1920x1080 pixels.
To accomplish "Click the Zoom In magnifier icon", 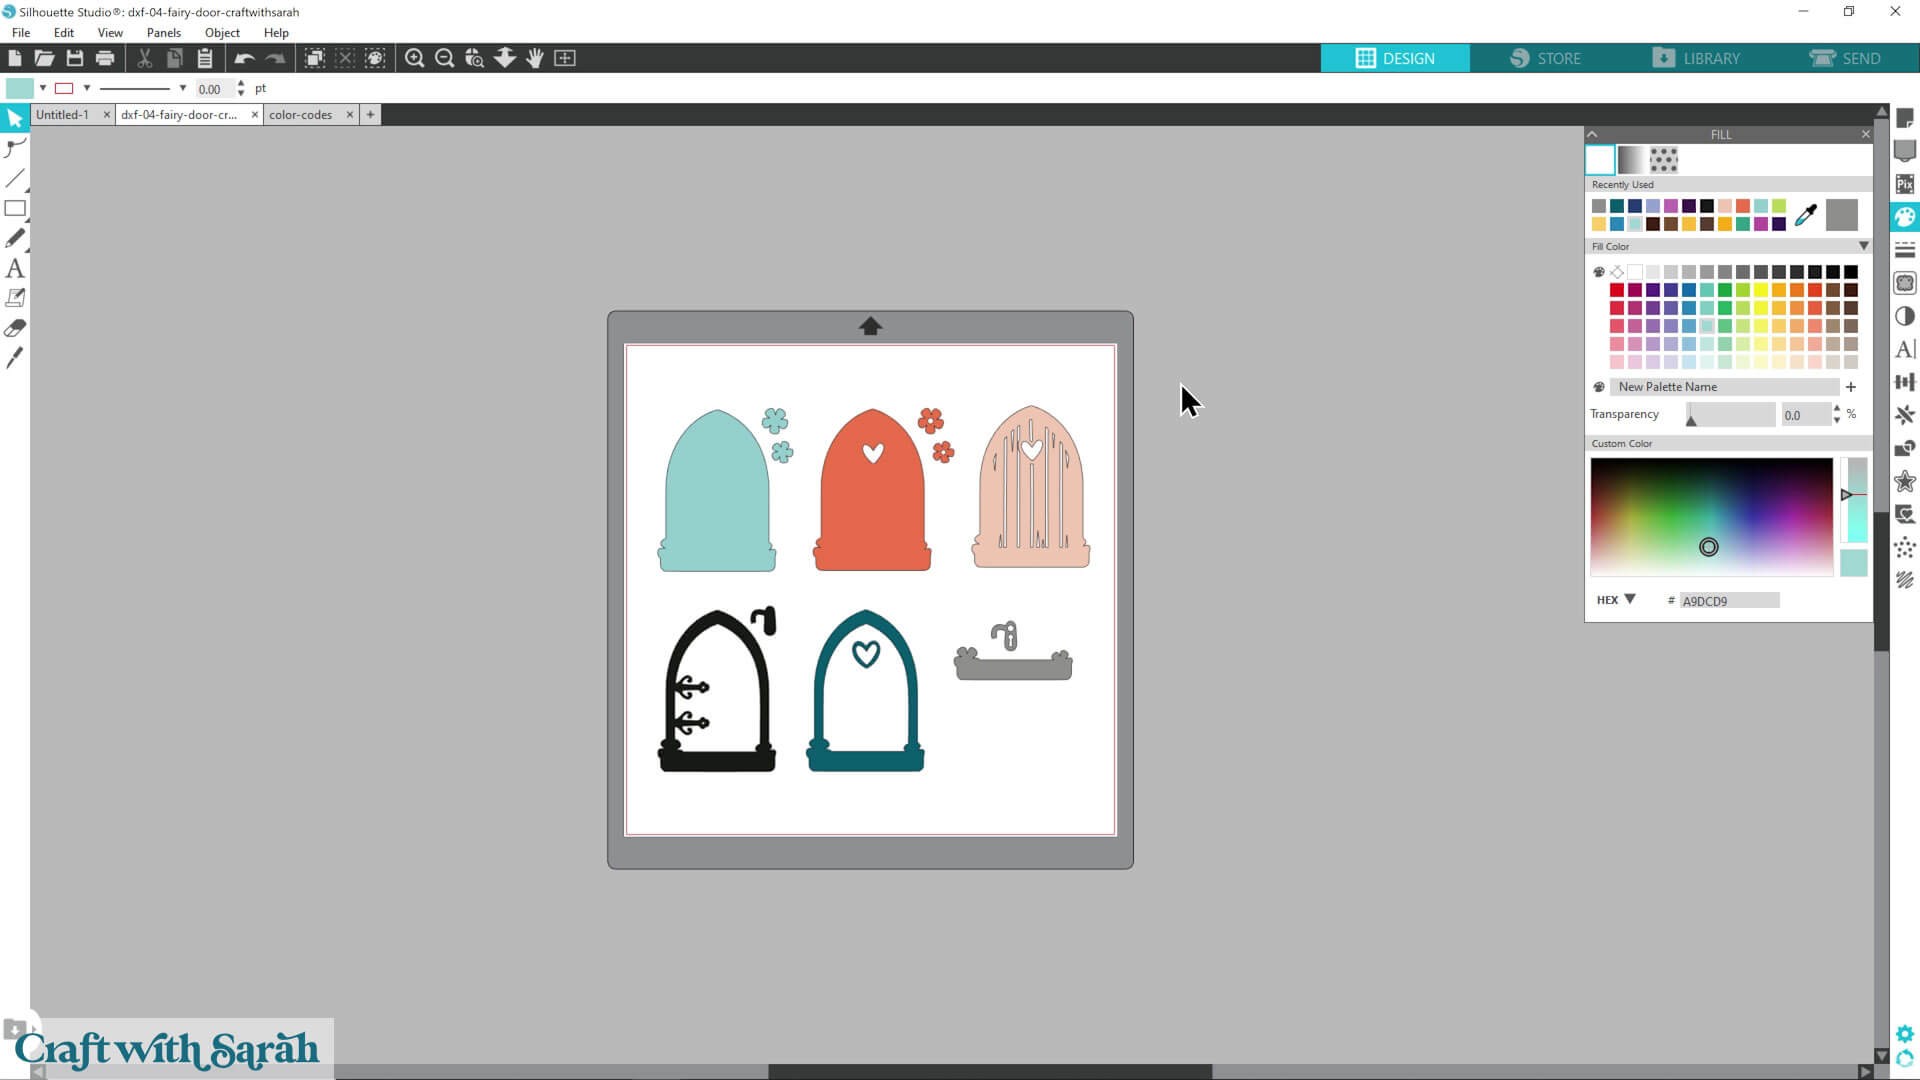I will pyautogui.click(x=414, y=58).
